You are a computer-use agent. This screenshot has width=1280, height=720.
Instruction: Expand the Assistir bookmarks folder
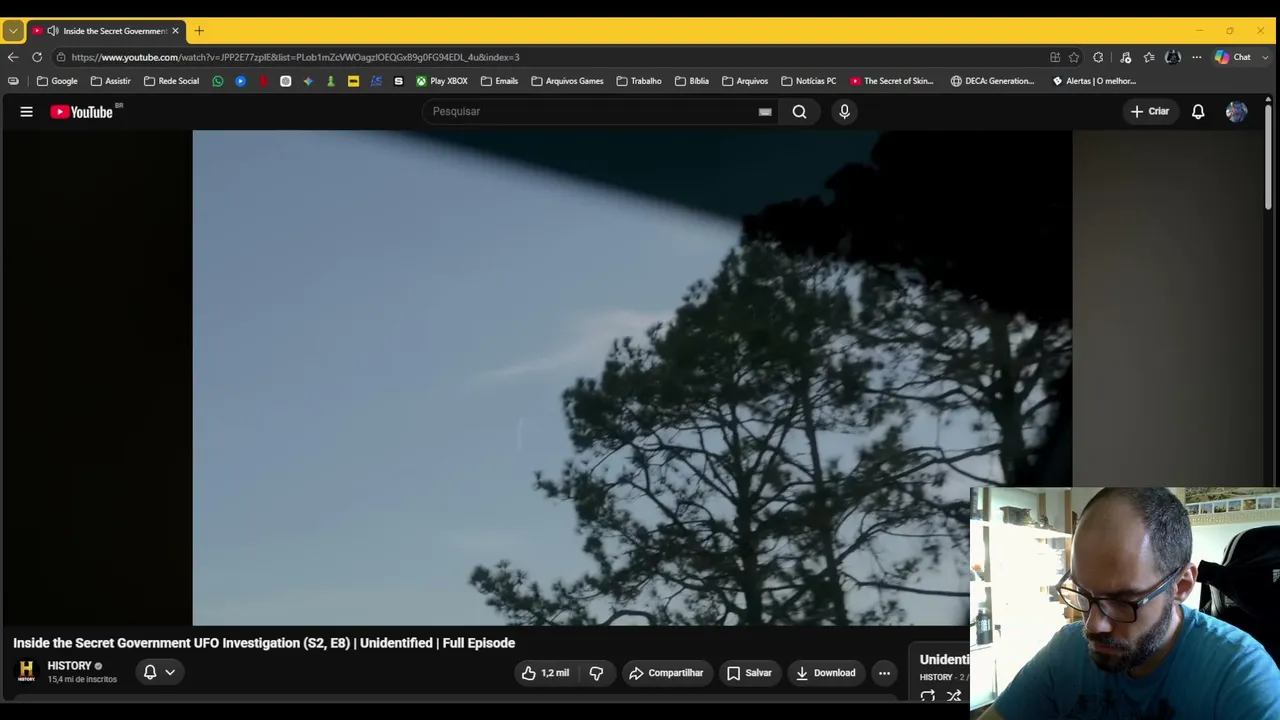110,81
